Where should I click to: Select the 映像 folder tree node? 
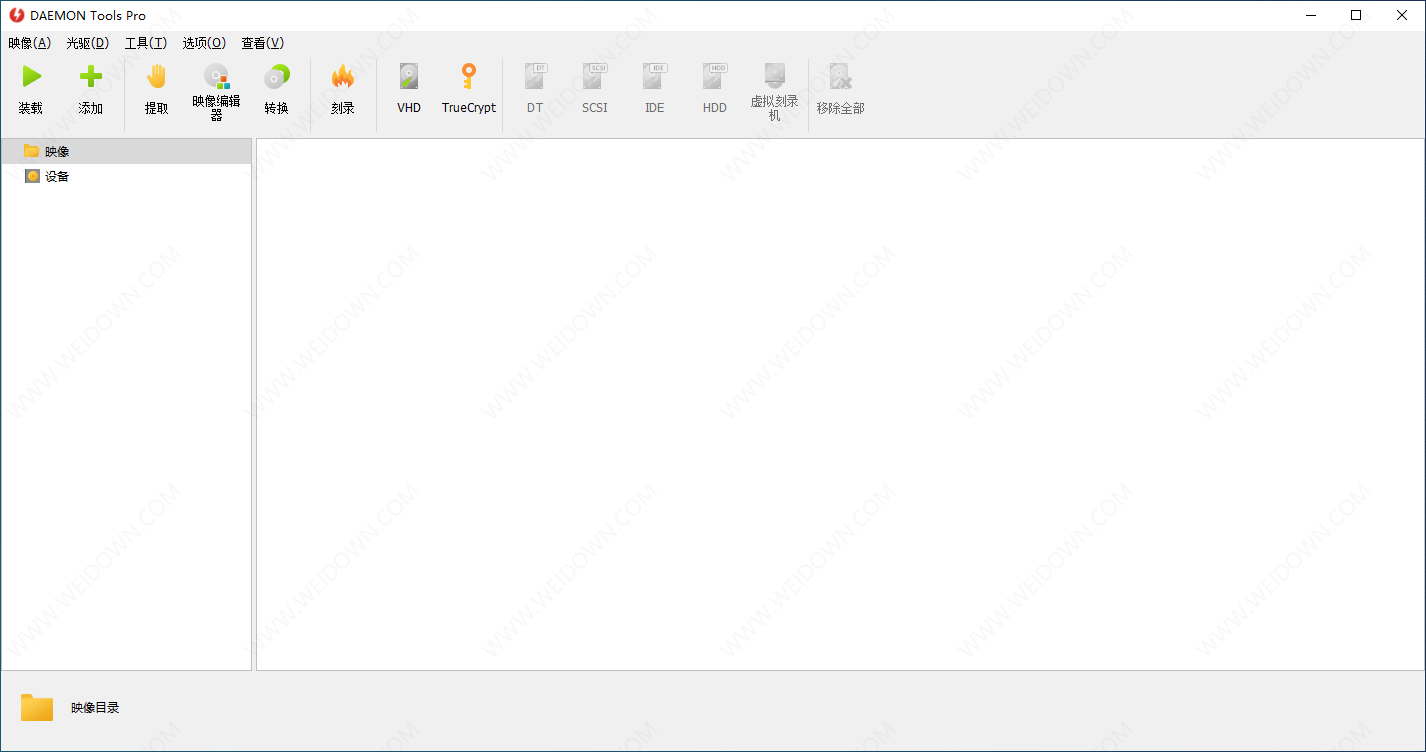(126, 151)
